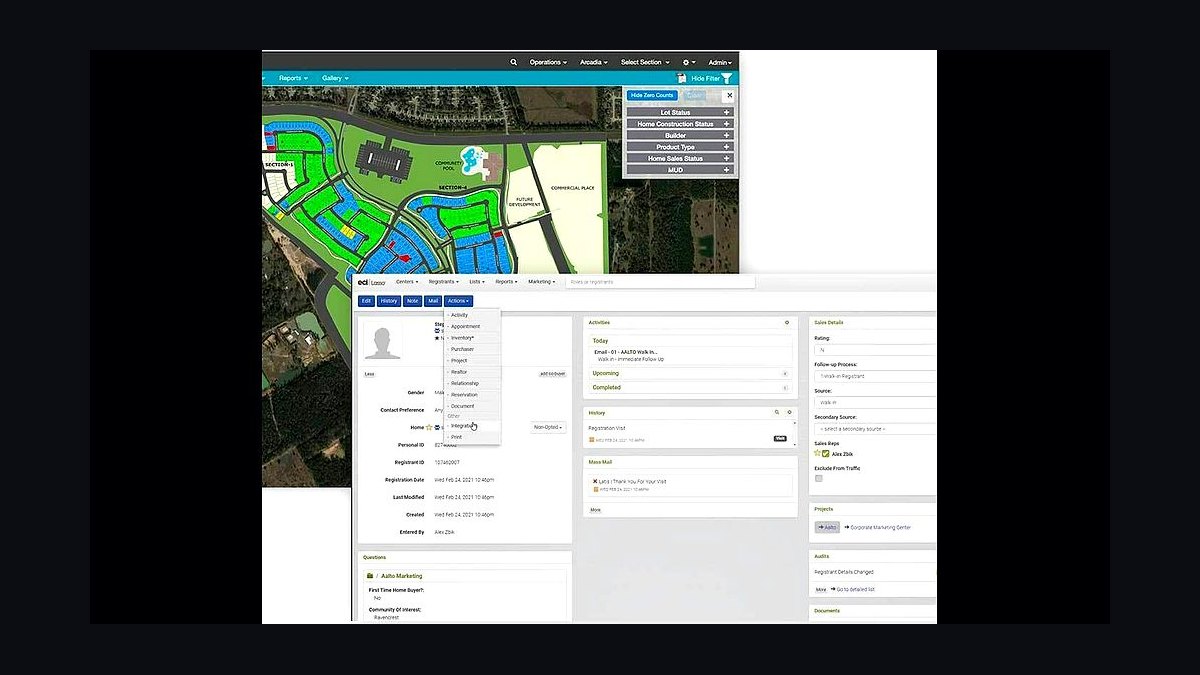Expand Home Sales Status filter
The image size is (1200, 675).
click(x=680, y=158)
